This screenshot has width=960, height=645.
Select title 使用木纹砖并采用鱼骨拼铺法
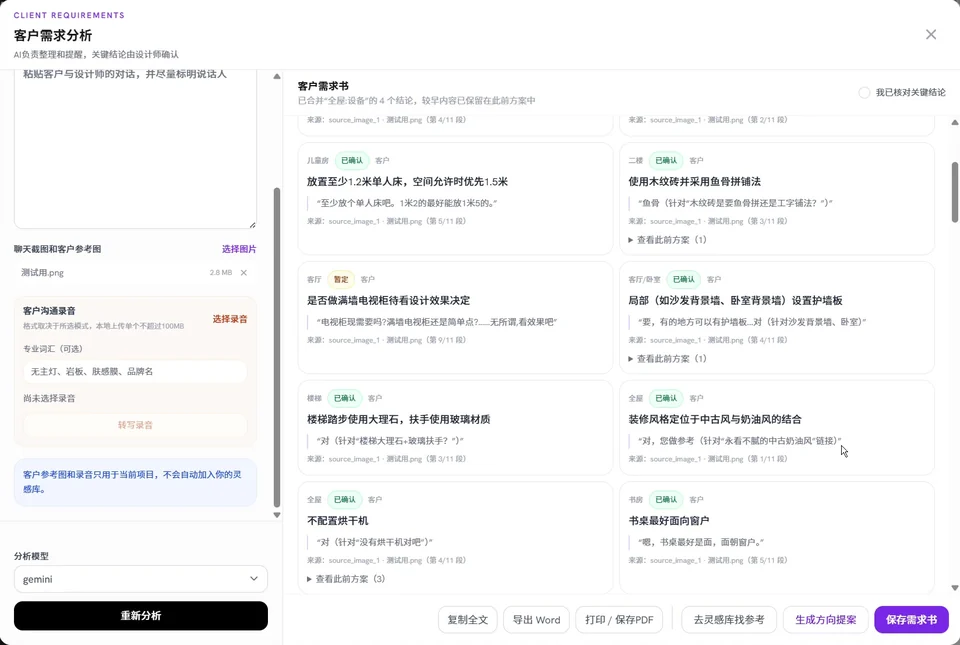pyautogui.click(x=694, y=182)
